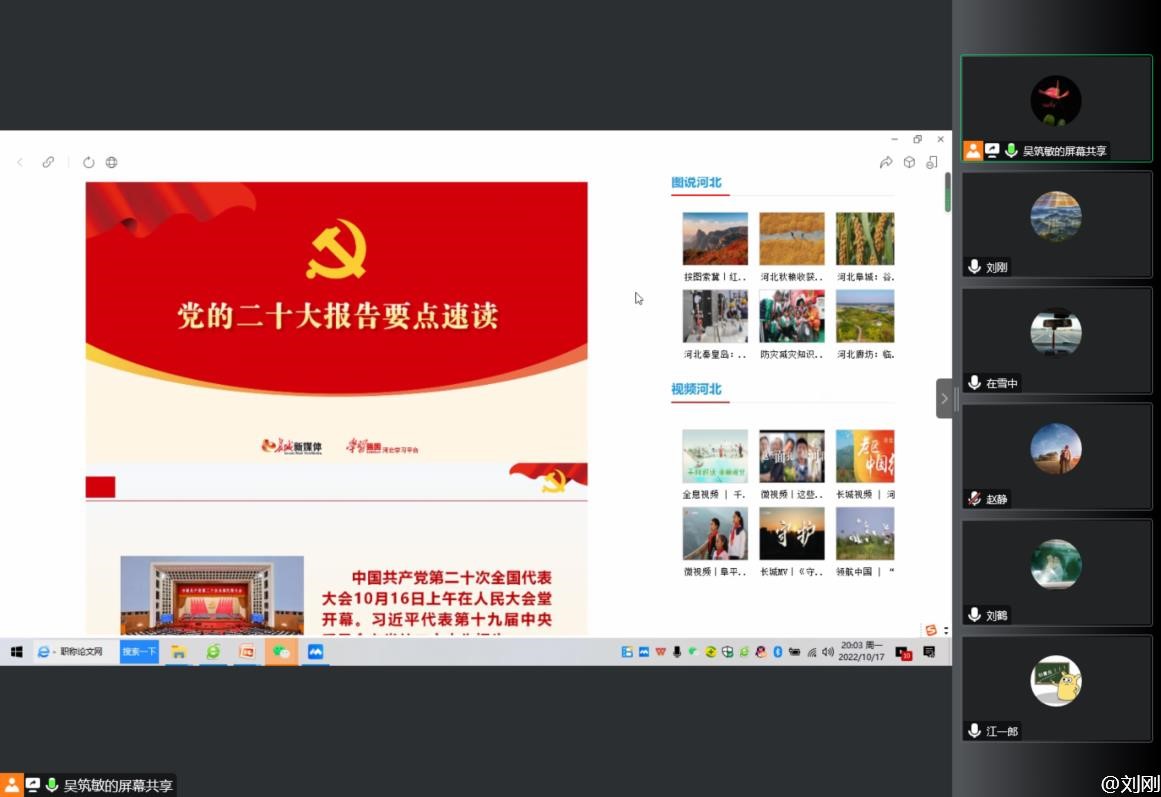1161x797 pixels.
Task: Click the back arrow in browser toolbar
Action: [x=20, y=162]
